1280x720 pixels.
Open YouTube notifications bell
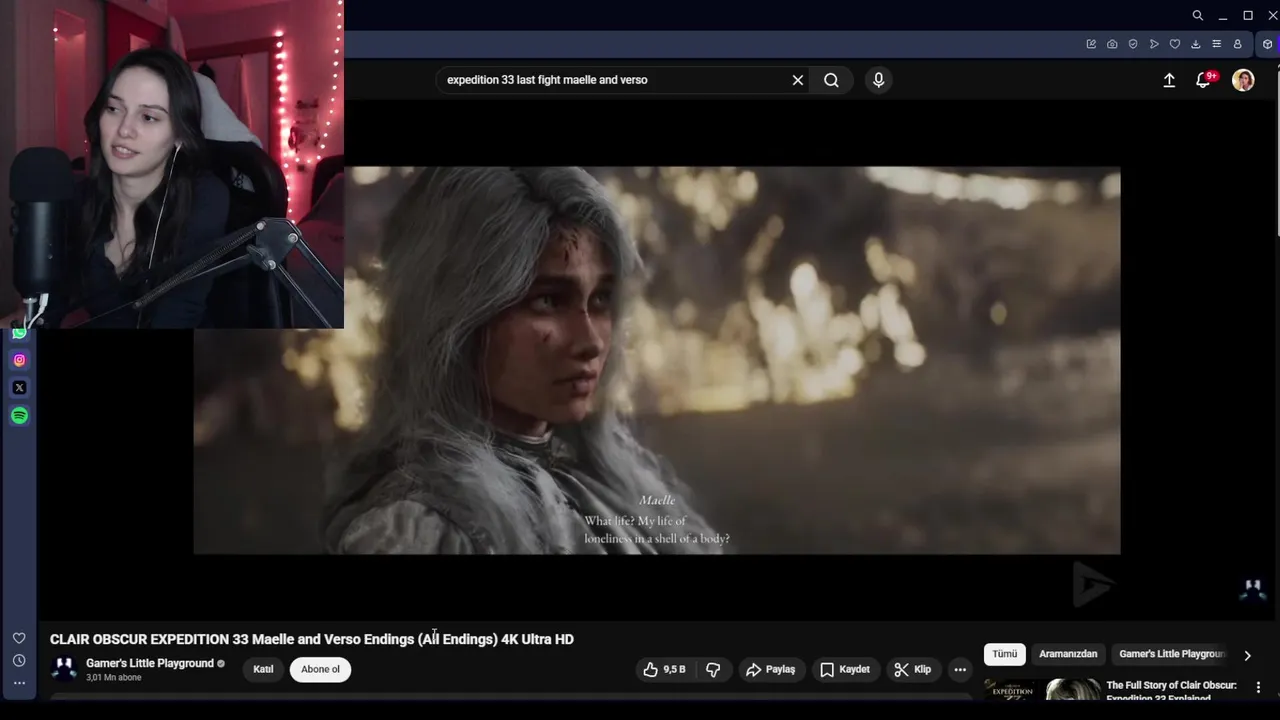(1204, 80)
